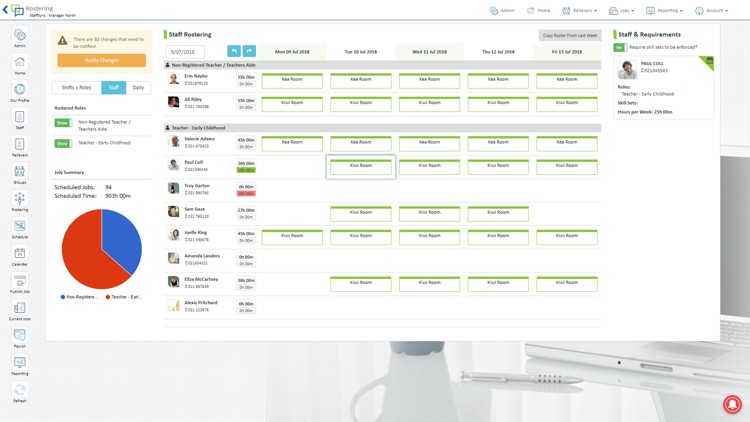The image size is (750, 422).
Task: Click the warning triangle in changes alert
Action: point(63,41)
